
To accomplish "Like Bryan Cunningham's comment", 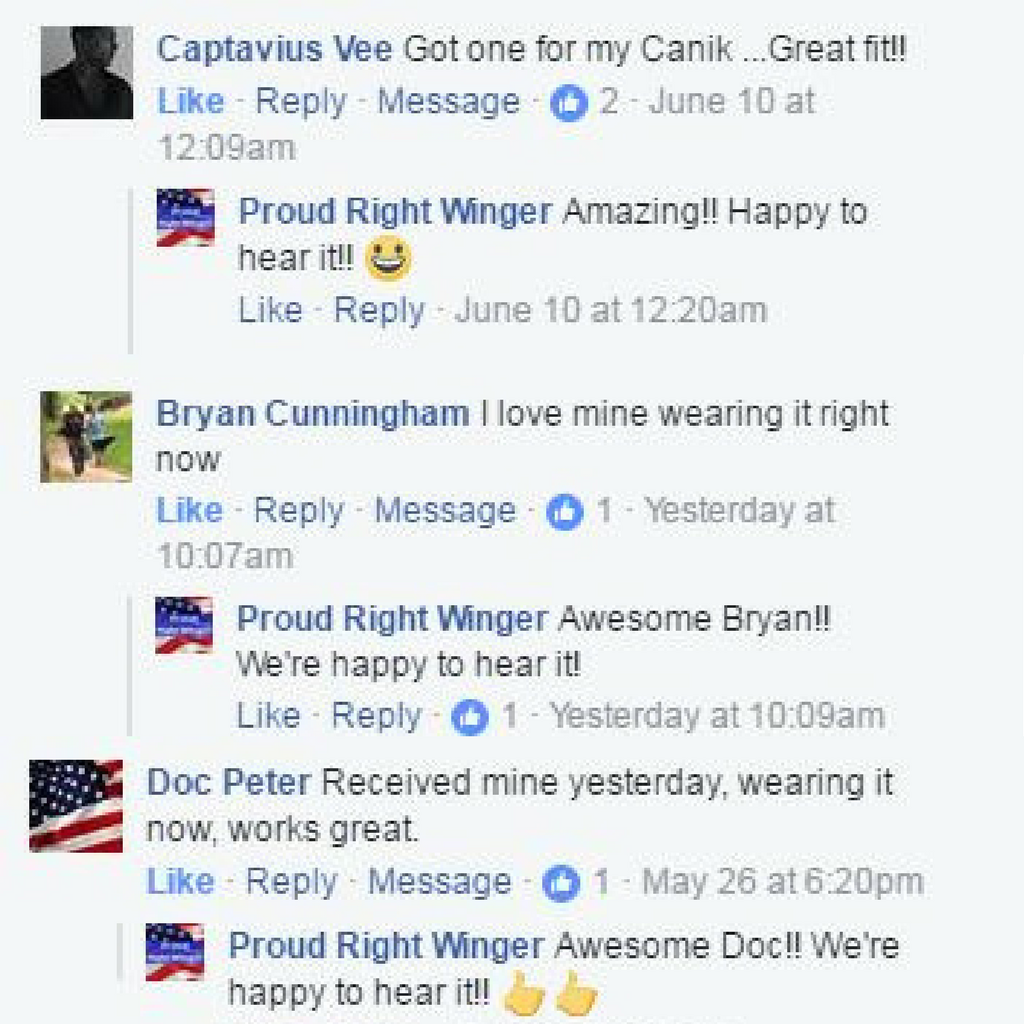I will (x=189, y=510).
